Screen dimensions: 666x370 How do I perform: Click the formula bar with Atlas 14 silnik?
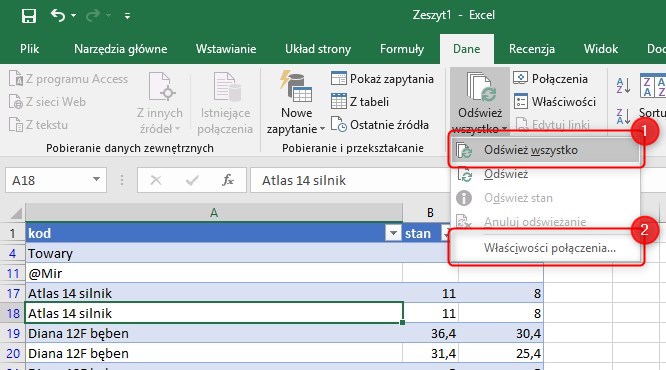tap(351, 181)
